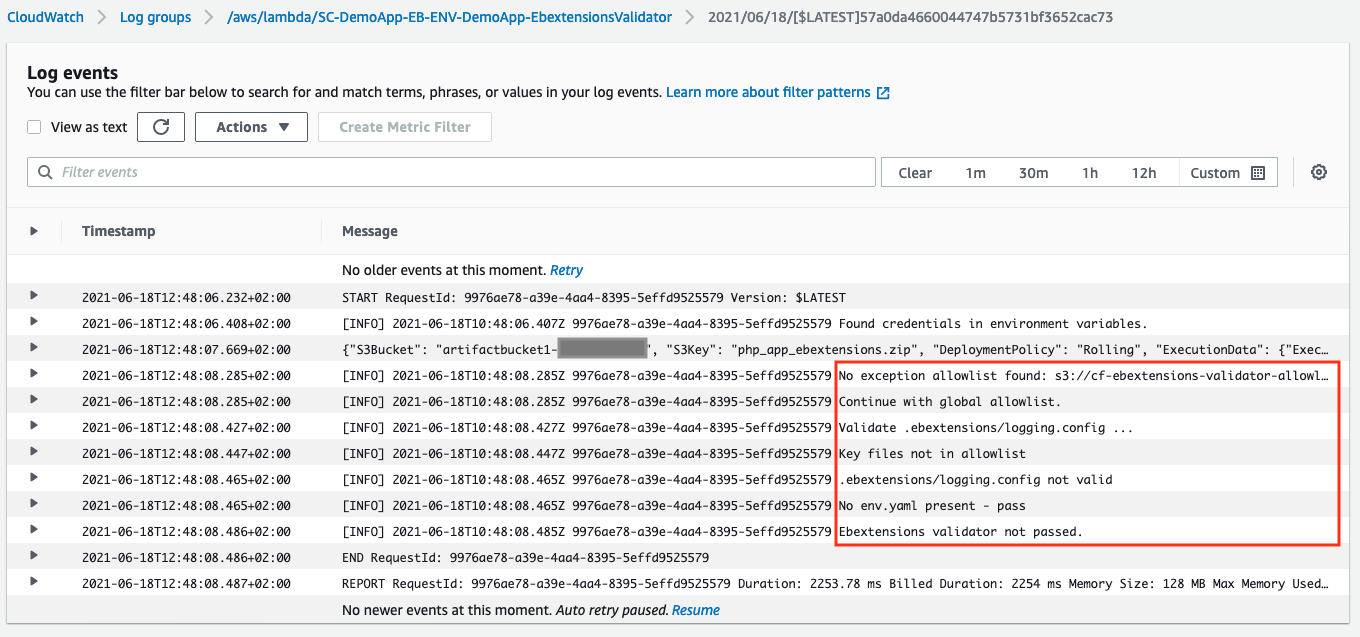
Task: Expand the Key files not in allowlist row
Action: pyautogui.click(x=34, y=452)
